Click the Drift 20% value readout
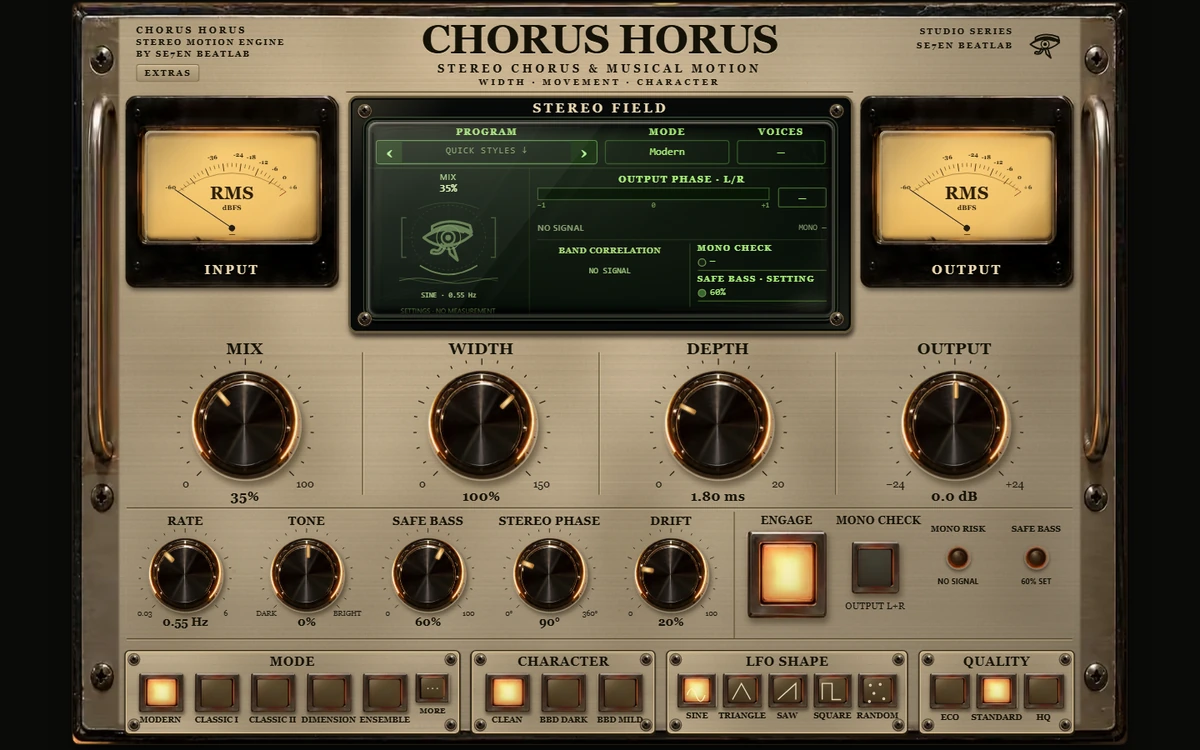1200x750 pixels. (671, 622)
